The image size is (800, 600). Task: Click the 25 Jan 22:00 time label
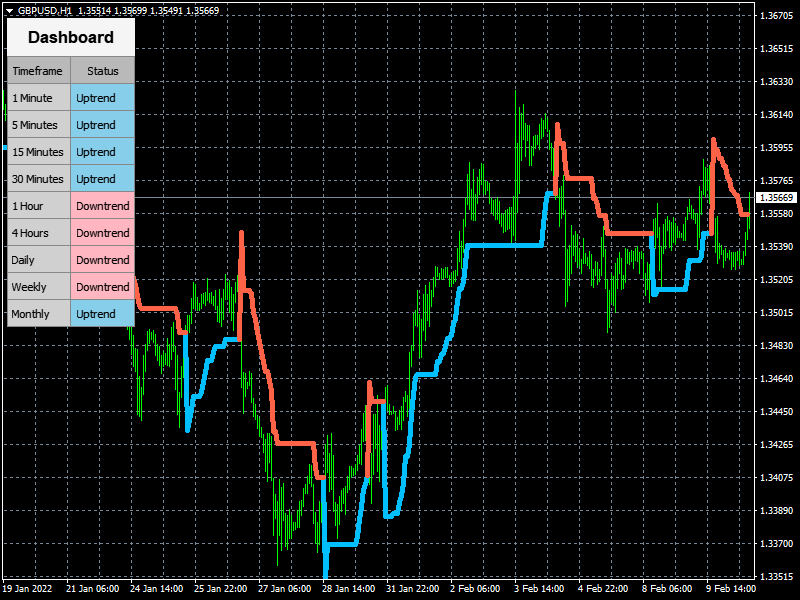[x=220, y=589]
